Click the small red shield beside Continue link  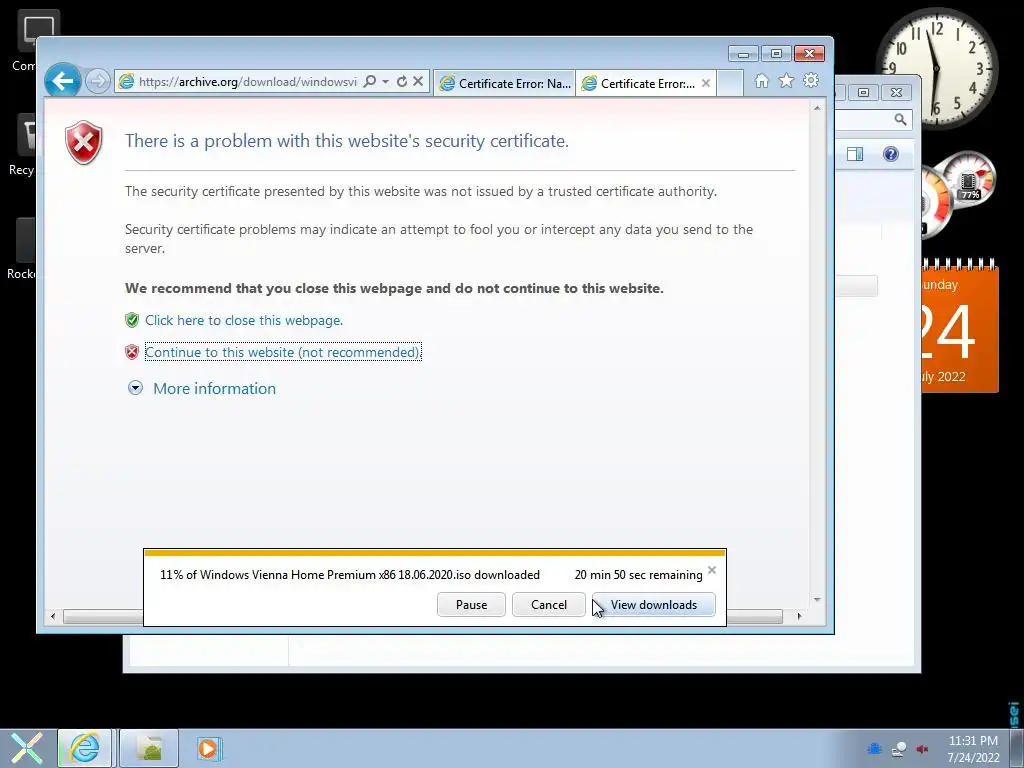[132, 352]
